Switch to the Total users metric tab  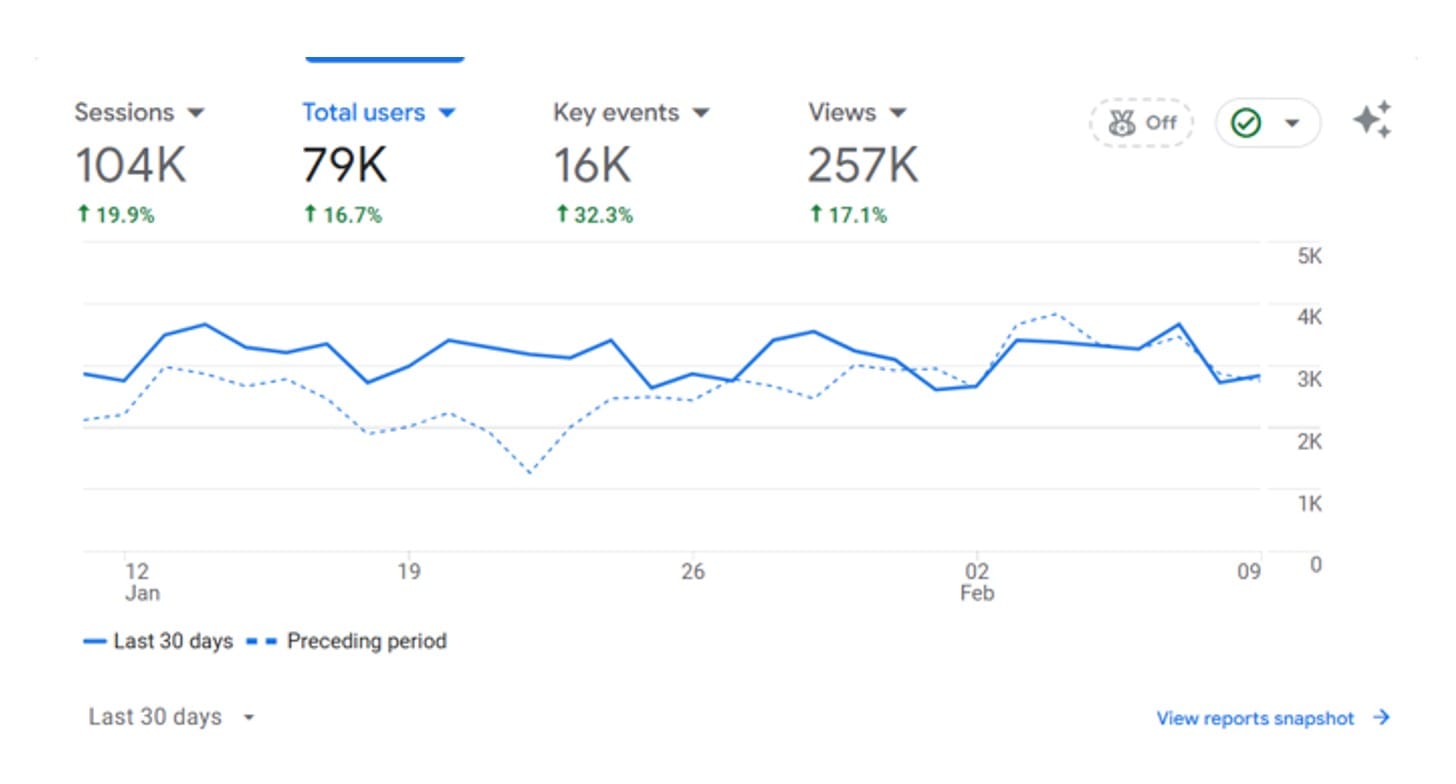click(364, 113)
